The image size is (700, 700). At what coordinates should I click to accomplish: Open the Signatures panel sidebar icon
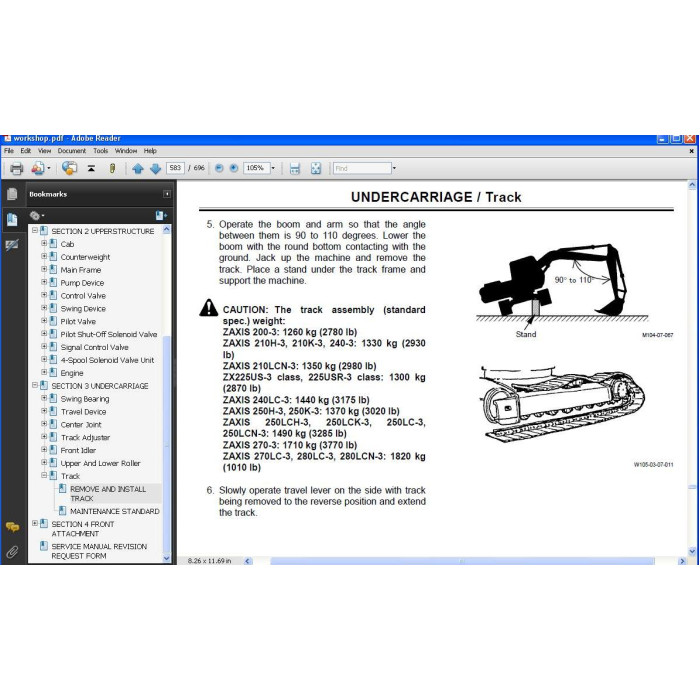[12, 245]
